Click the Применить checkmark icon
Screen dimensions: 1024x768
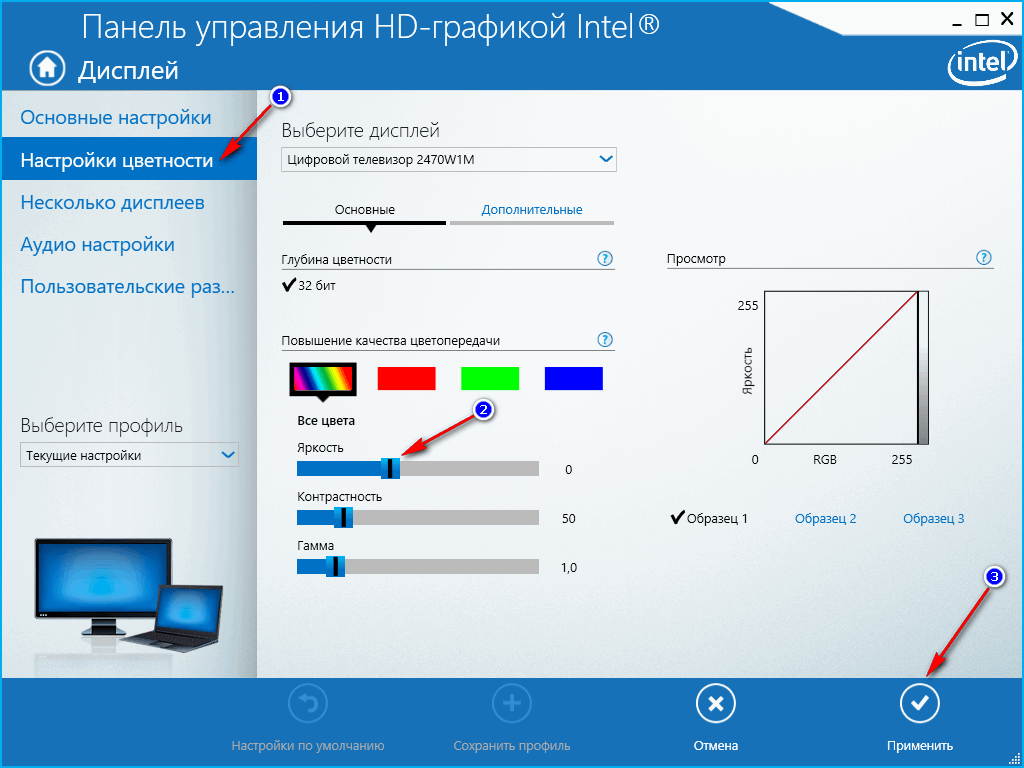coord(919,705)
